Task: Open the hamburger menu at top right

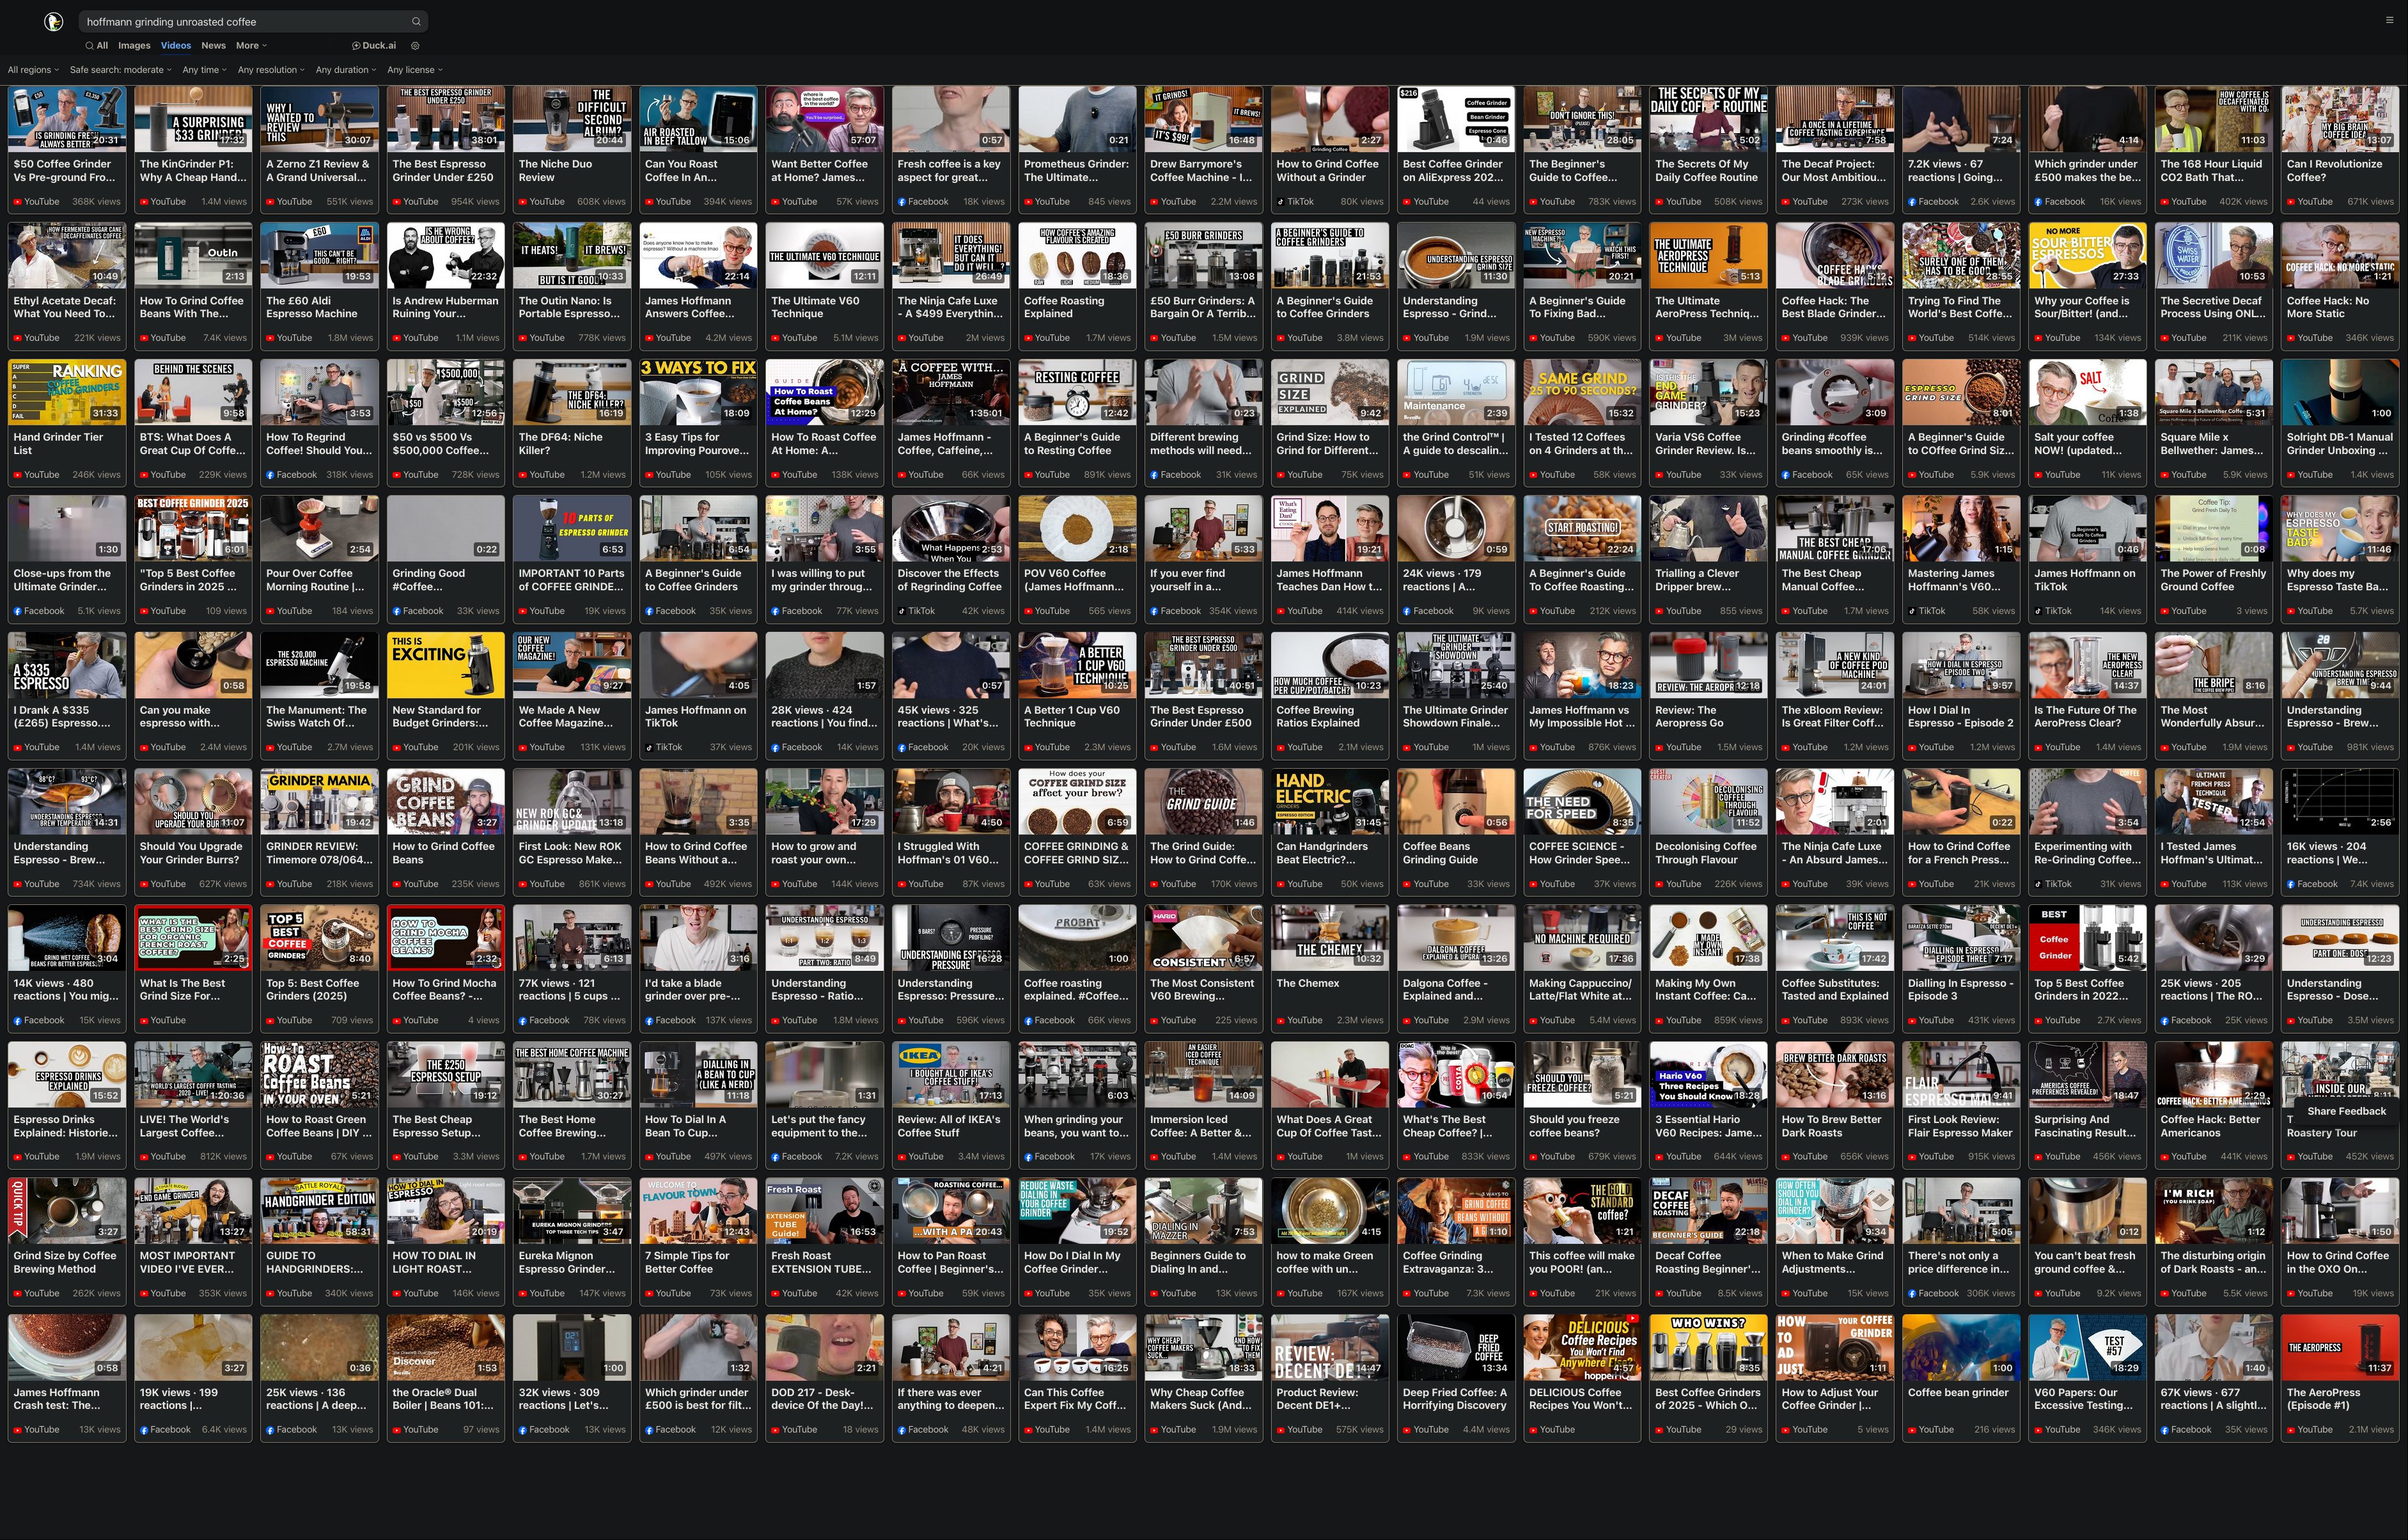Action: 2390,20
